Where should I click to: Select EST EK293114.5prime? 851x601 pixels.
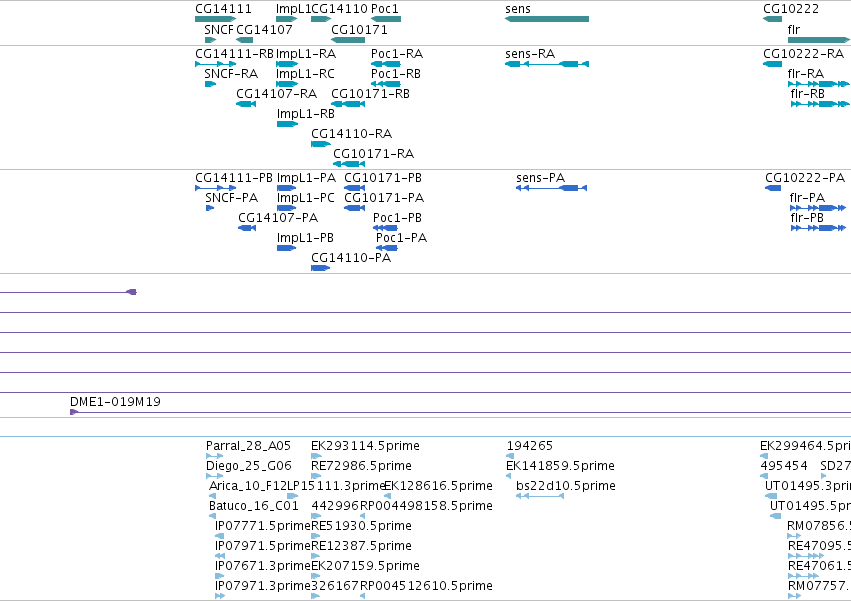[316, 456]
